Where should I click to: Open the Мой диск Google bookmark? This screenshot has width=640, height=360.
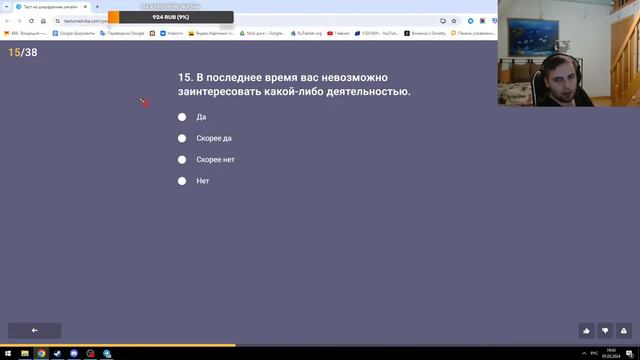pyautogui.click(x=262, y=33)
